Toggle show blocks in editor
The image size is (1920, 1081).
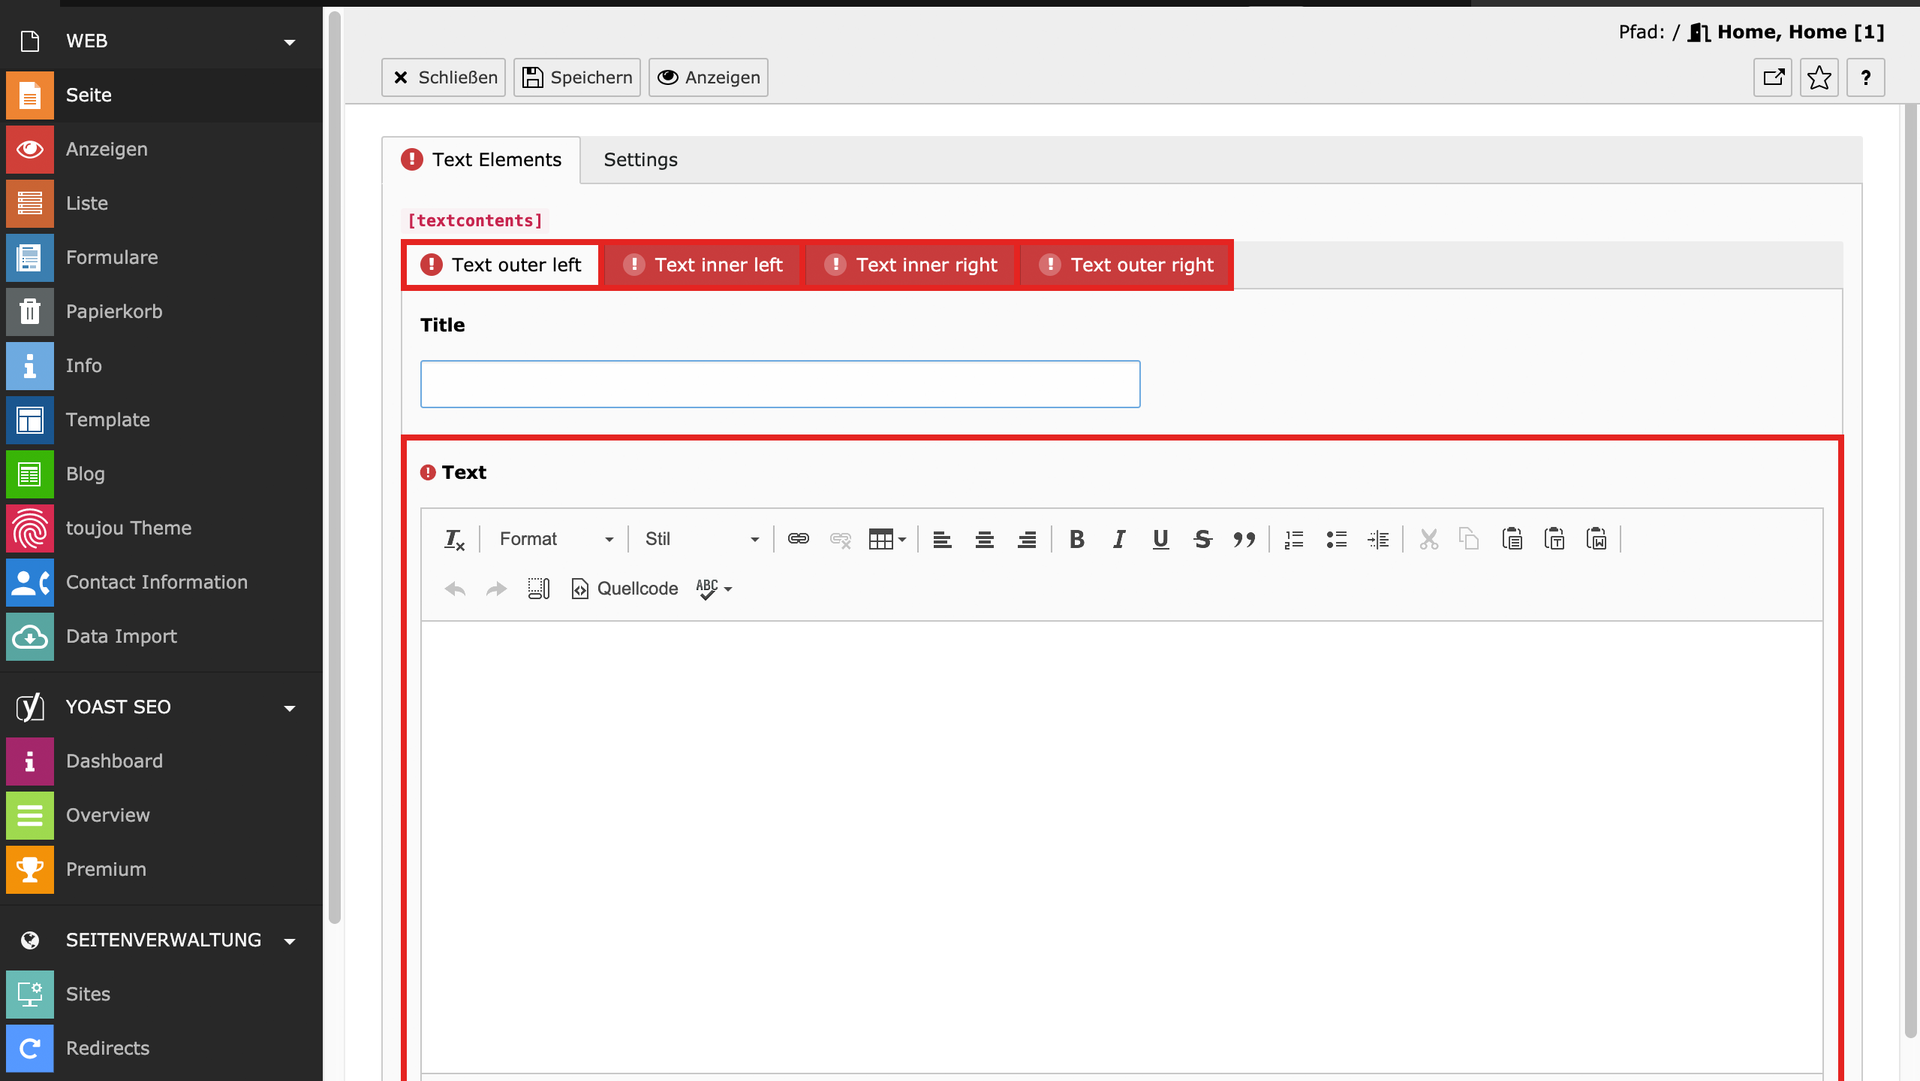coord(538,589)
